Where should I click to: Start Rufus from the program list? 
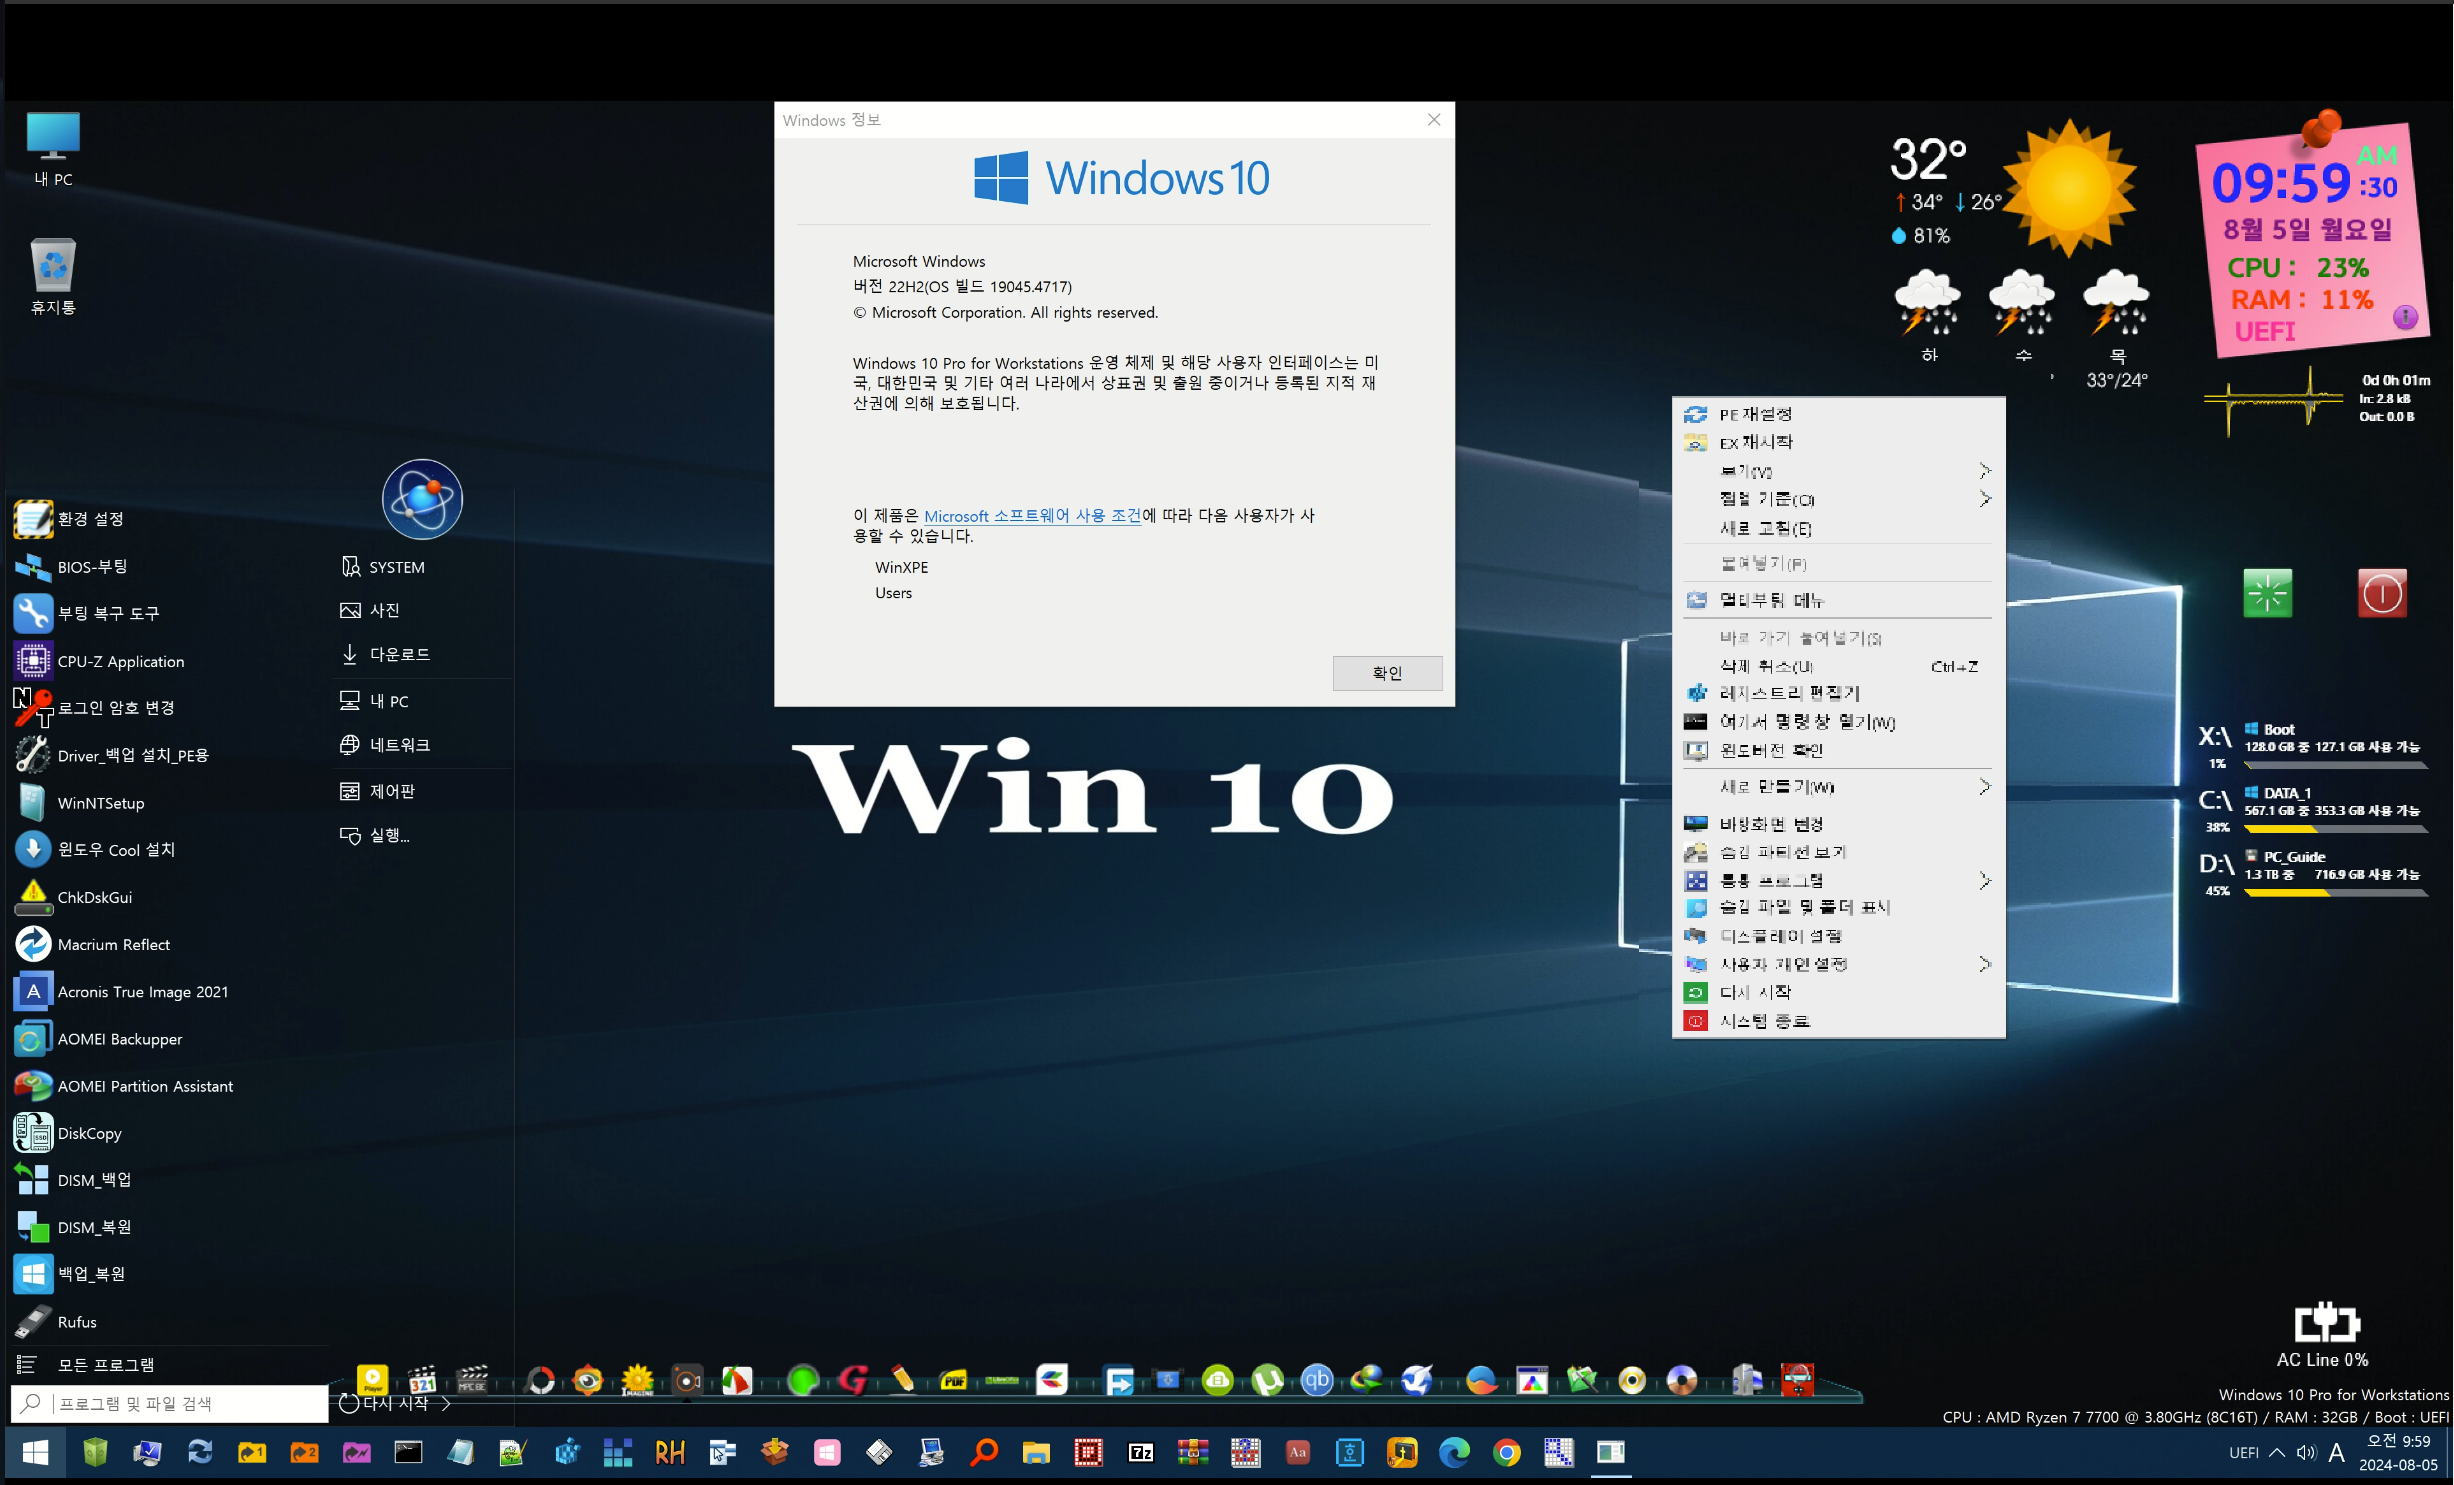click(x=58, y=1321)
